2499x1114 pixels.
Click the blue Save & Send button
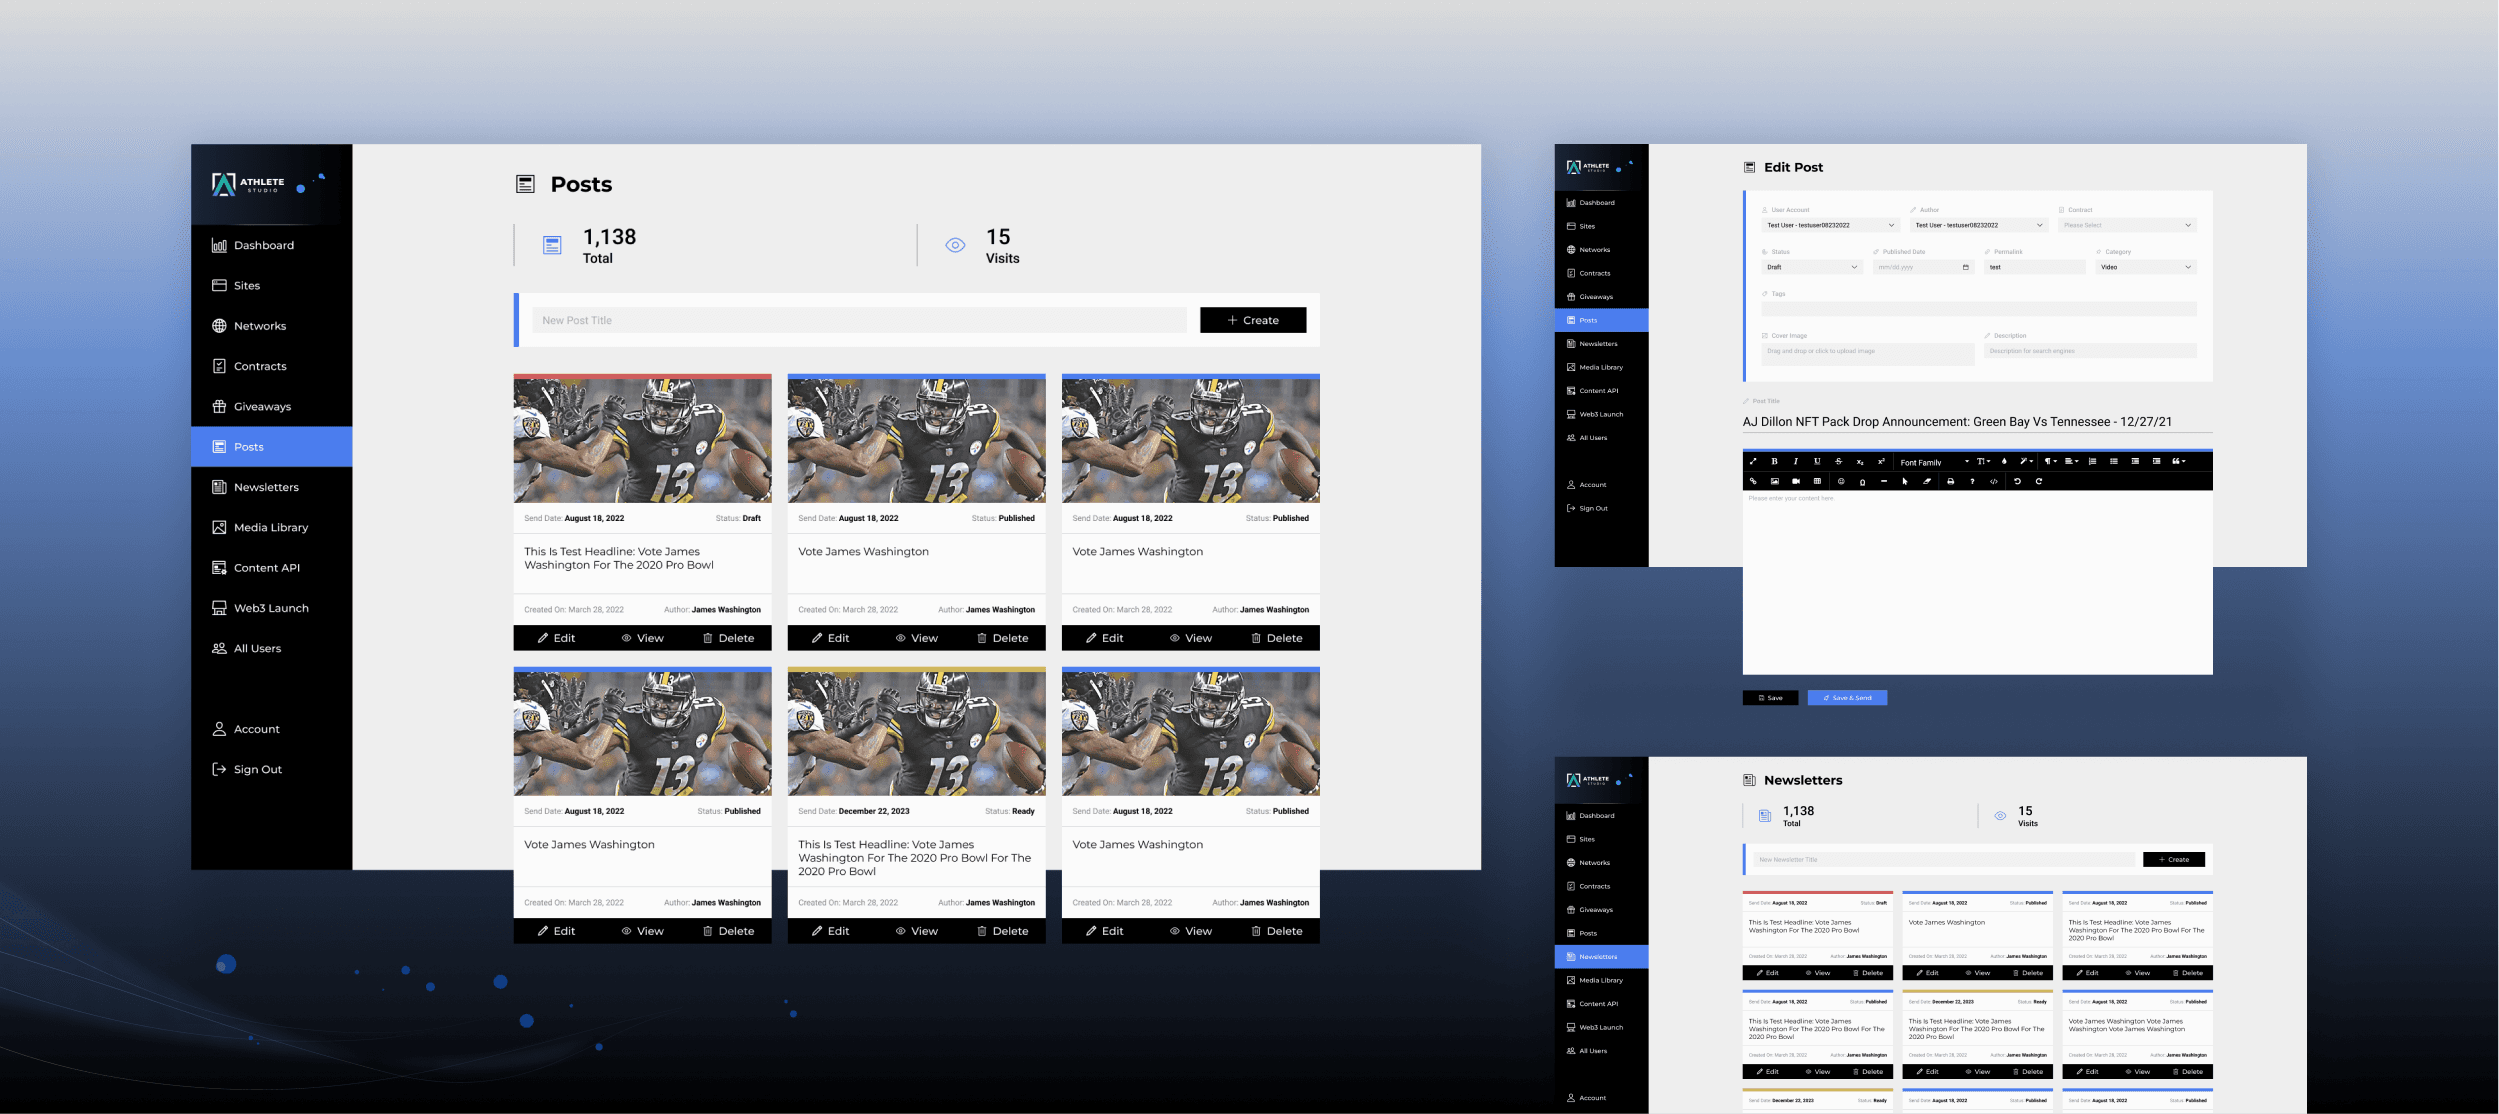(1846, 698)
